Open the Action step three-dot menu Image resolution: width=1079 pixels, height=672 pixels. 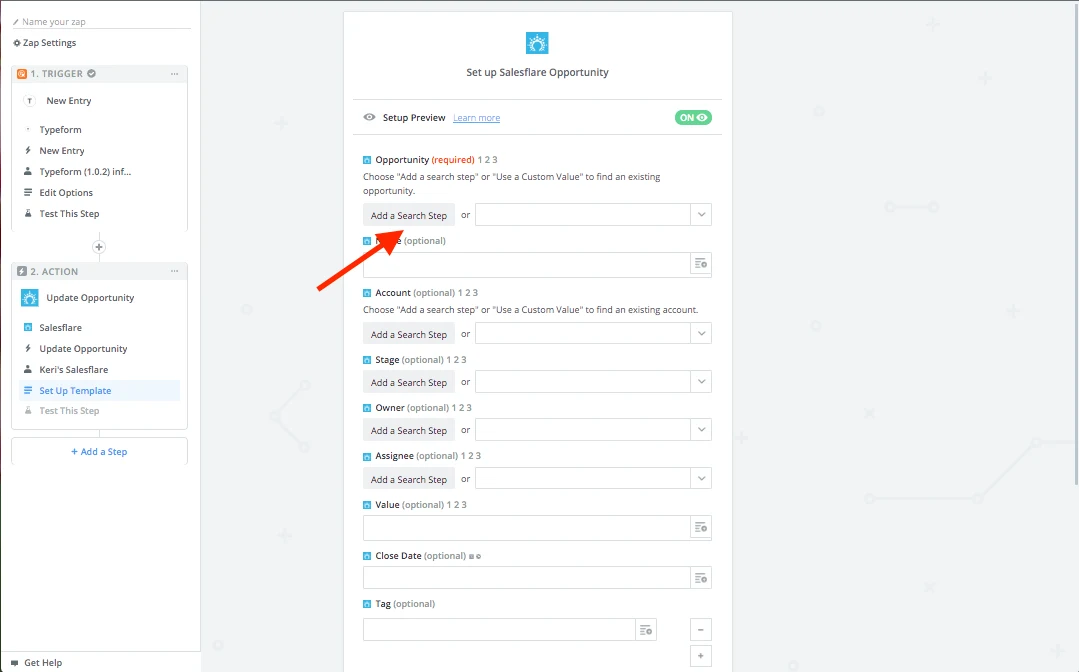175,271
